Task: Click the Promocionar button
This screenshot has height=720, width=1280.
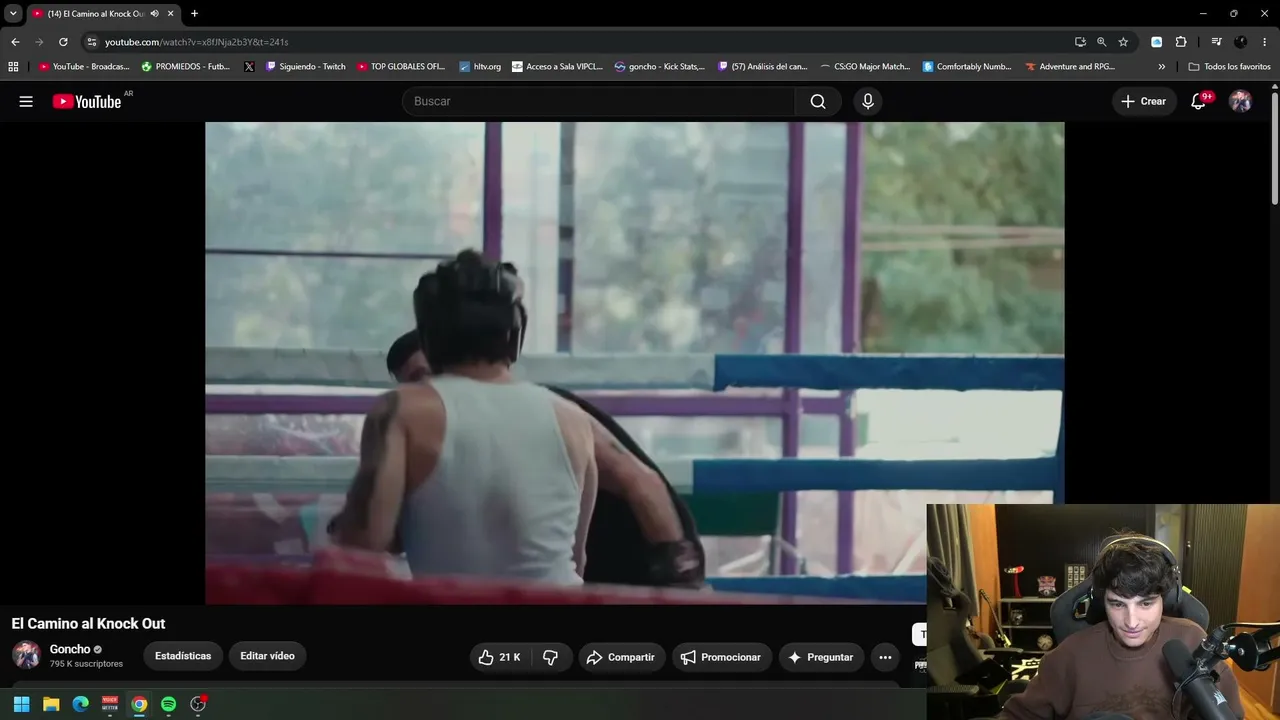Action: click(x=721, y=657)
